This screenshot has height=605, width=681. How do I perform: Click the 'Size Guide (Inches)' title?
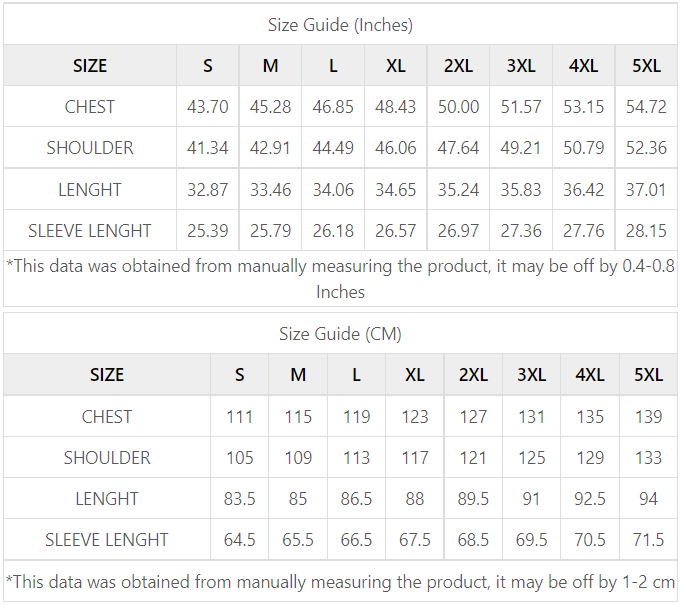point(340,25)
